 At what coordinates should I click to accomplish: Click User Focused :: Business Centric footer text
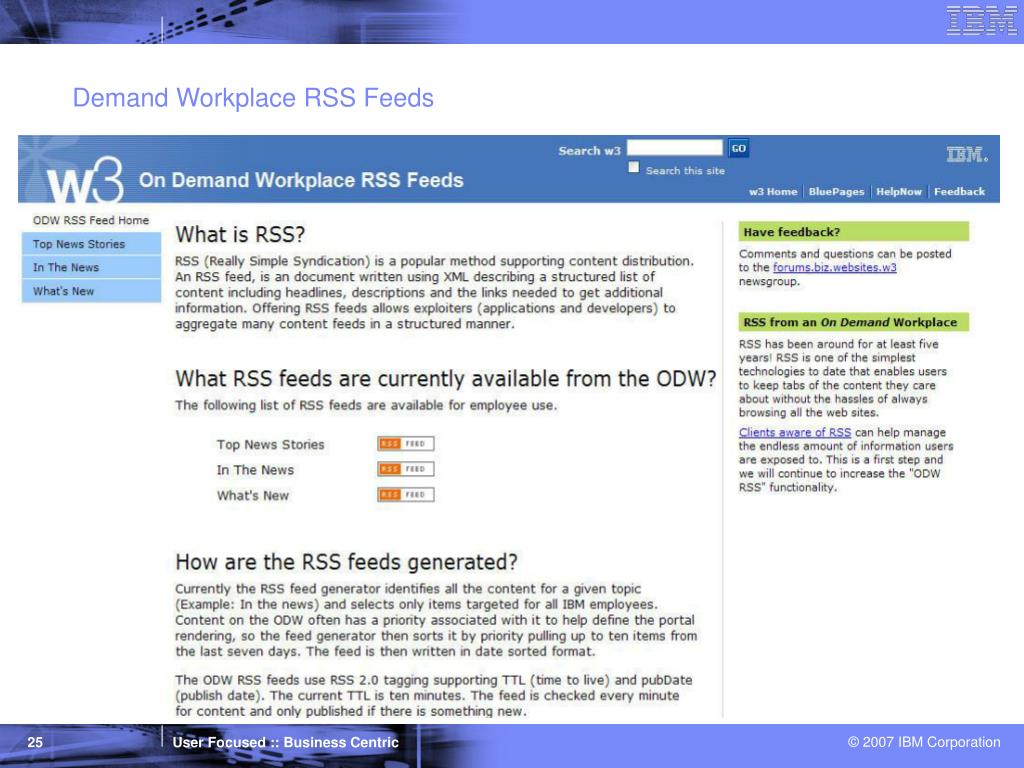coord(285,743)
